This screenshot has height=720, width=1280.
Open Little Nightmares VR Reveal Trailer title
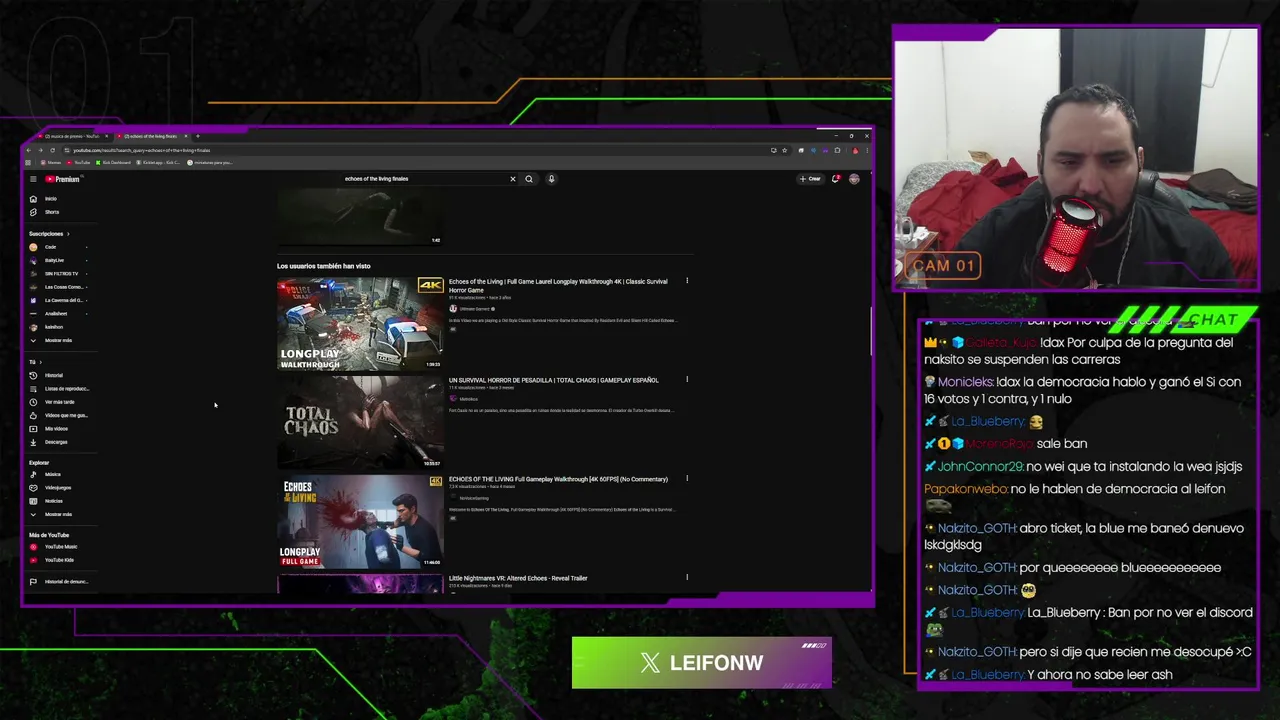pyautogui.click(x=518, y=578)
